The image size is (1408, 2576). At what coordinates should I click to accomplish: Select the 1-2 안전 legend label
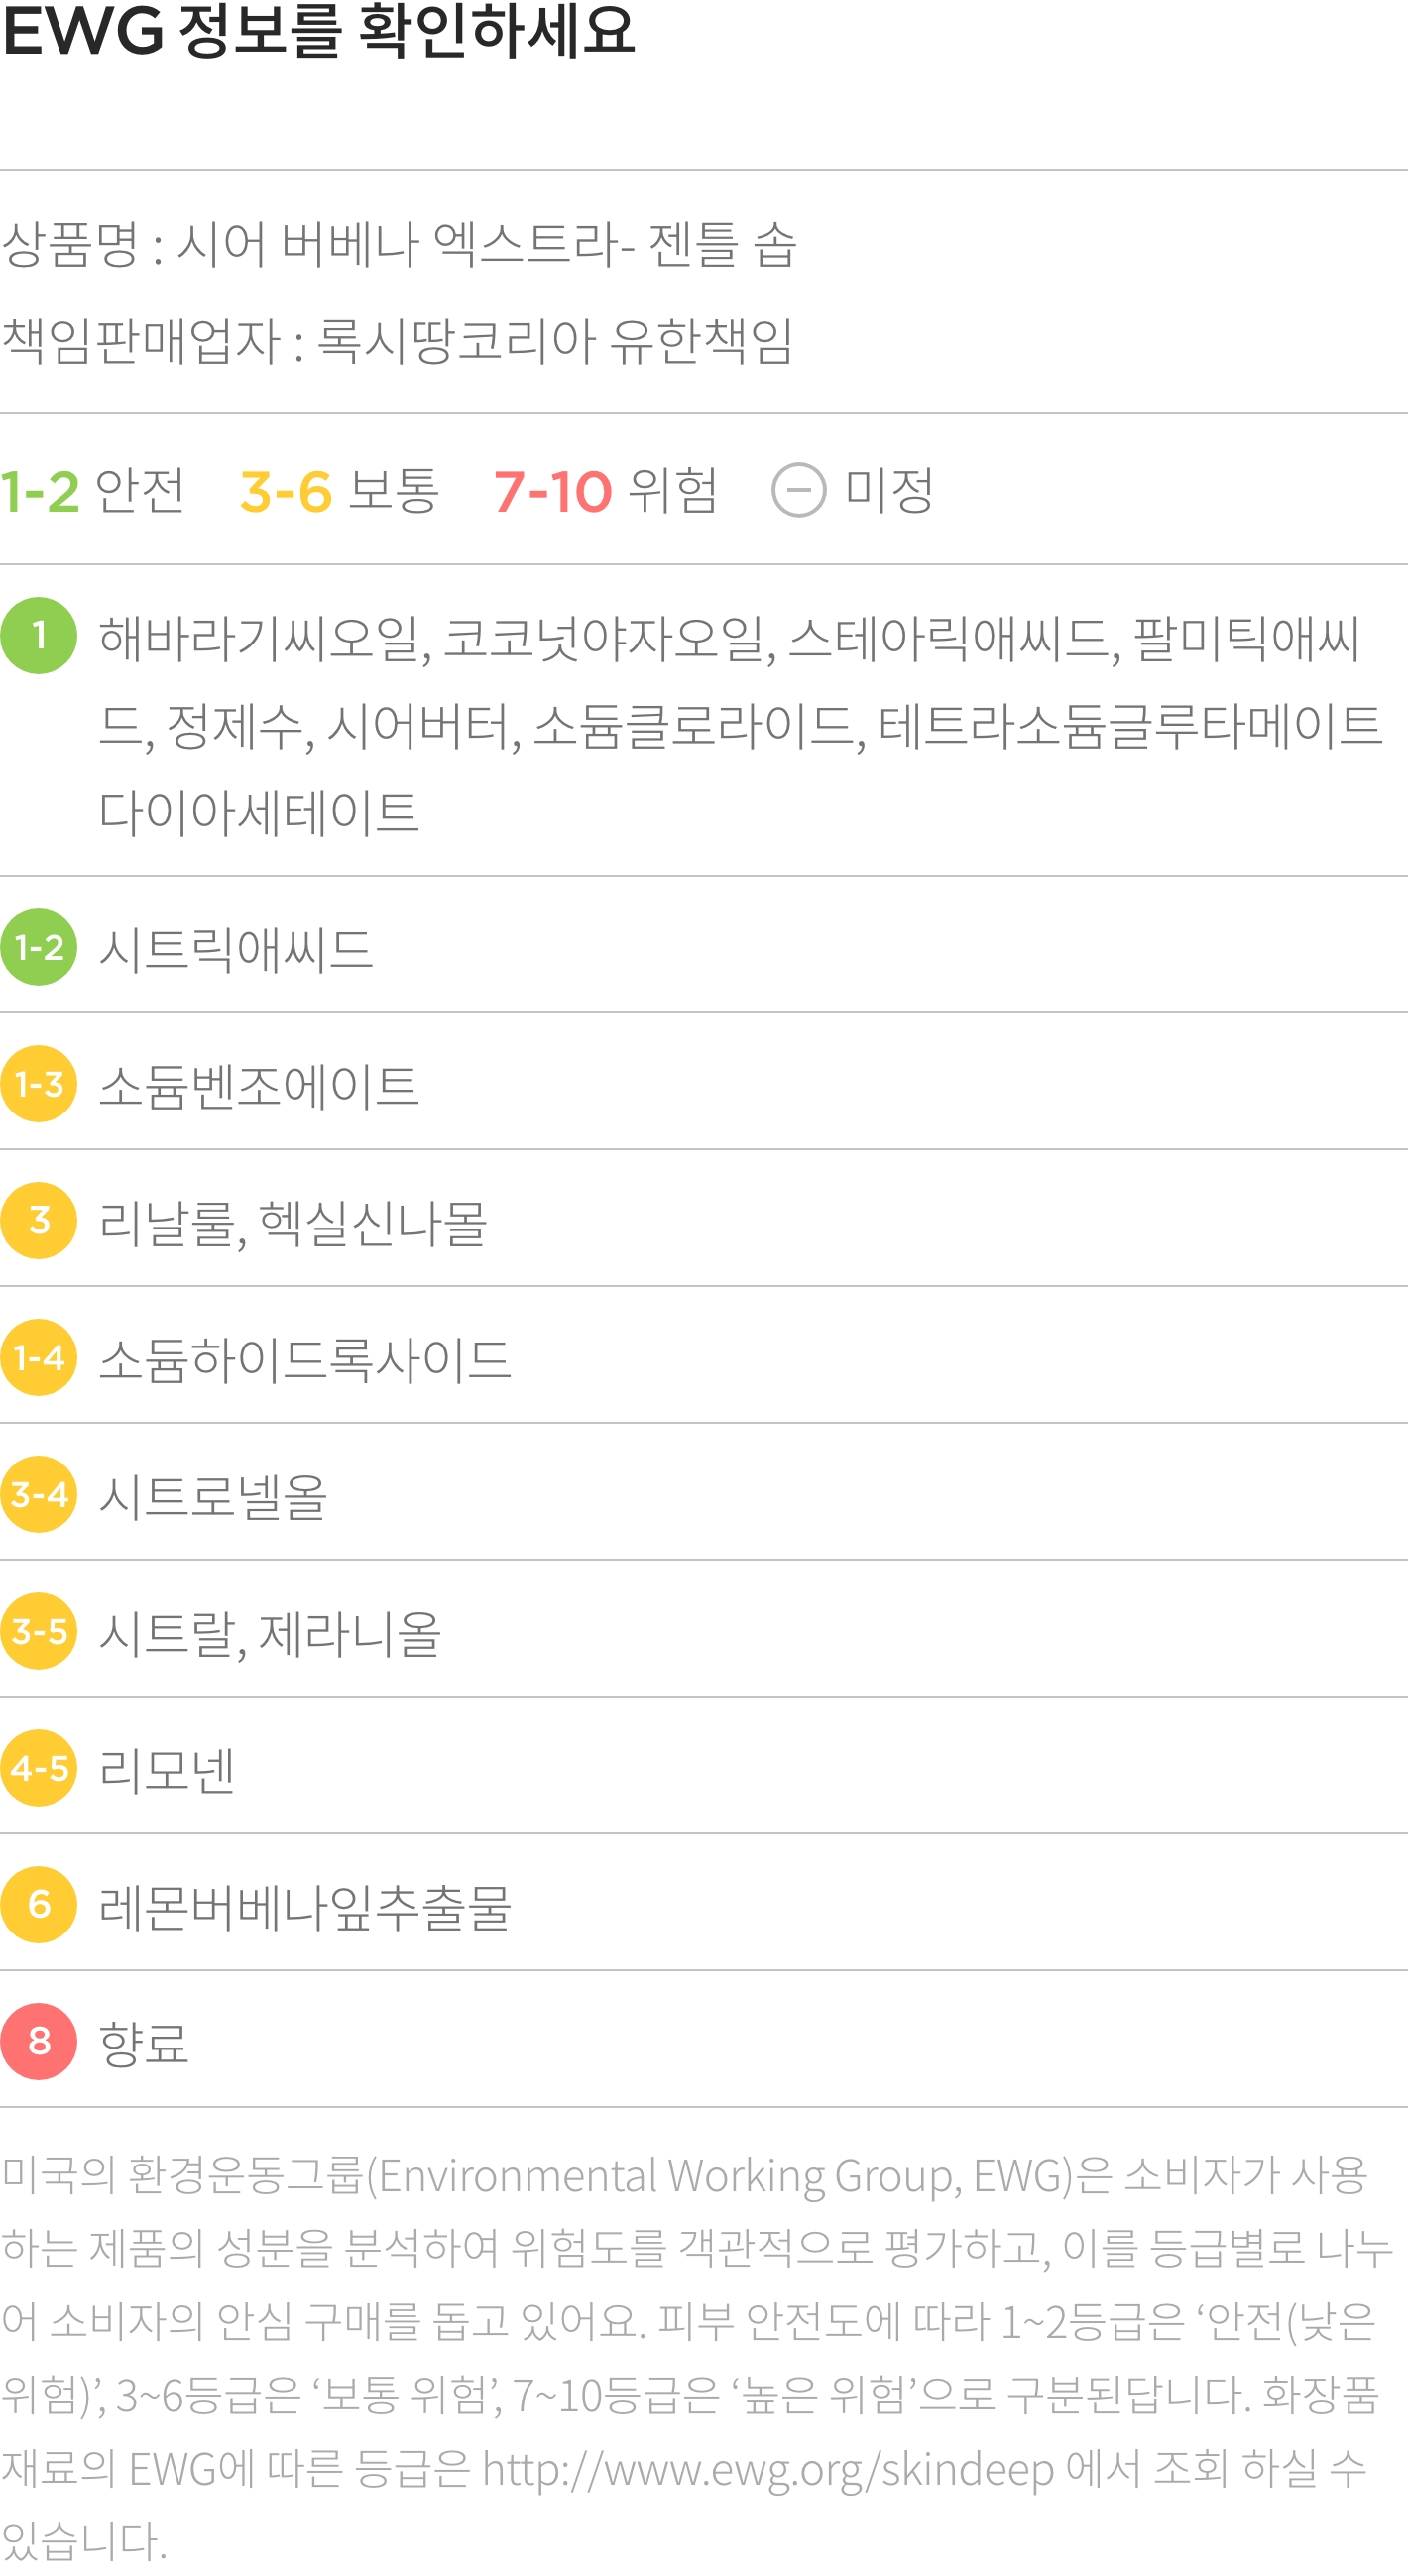coord(92,490)
